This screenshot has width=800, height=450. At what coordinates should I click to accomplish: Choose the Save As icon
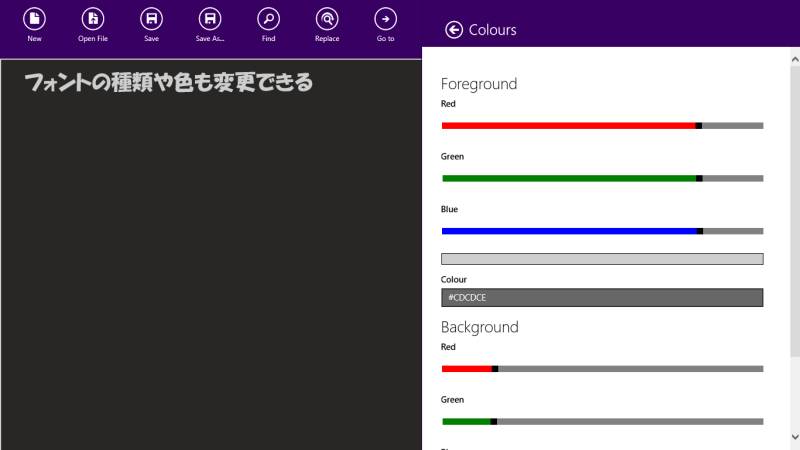210,19
